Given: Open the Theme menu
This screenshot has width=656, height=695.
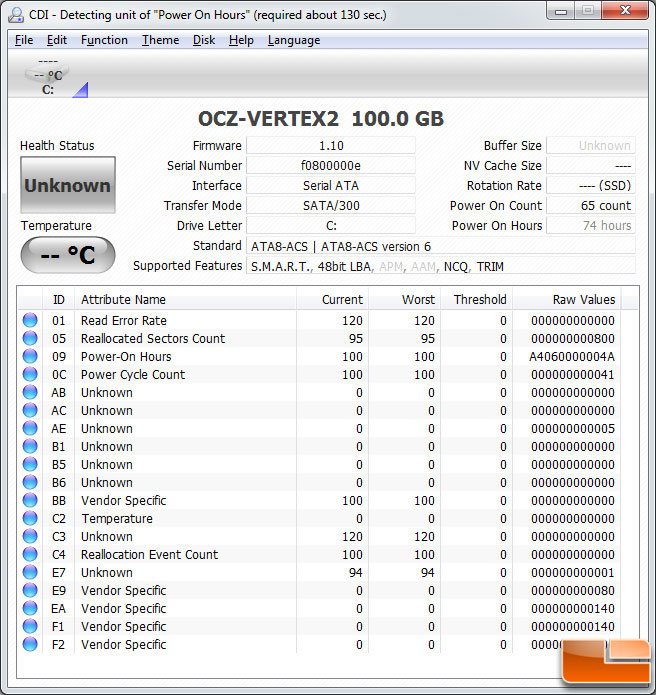Looking at the screenshot, I should click(x=160, y=40).
